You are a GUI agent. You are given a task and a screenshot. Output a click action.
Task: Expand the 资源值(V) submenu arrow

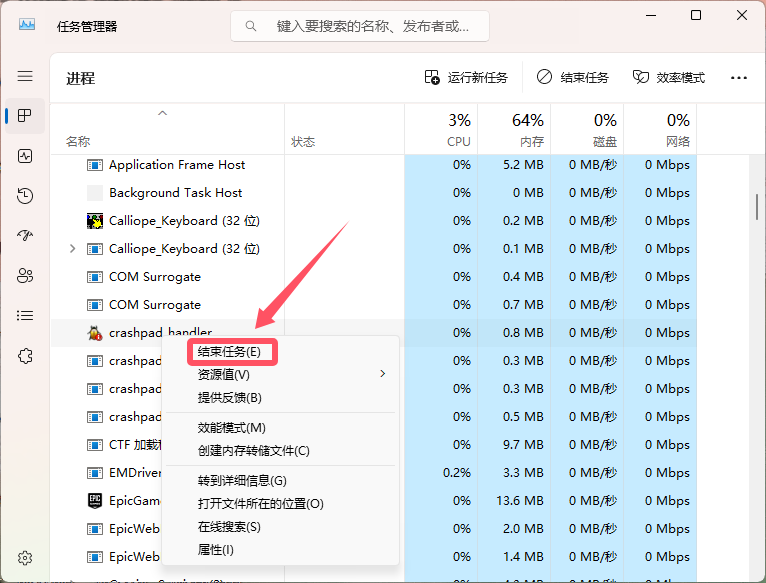pyautogui.click(x=383, y=374)
